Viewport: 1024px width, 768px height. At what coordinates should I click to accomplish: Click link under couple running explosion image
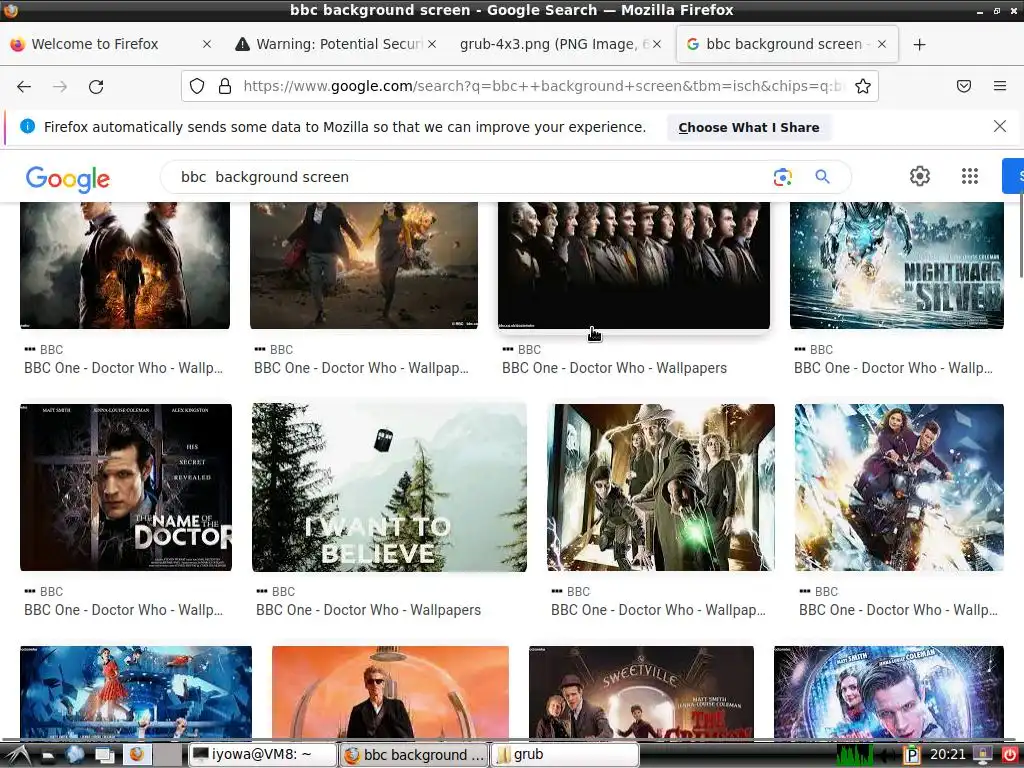[x=361, y=368]
